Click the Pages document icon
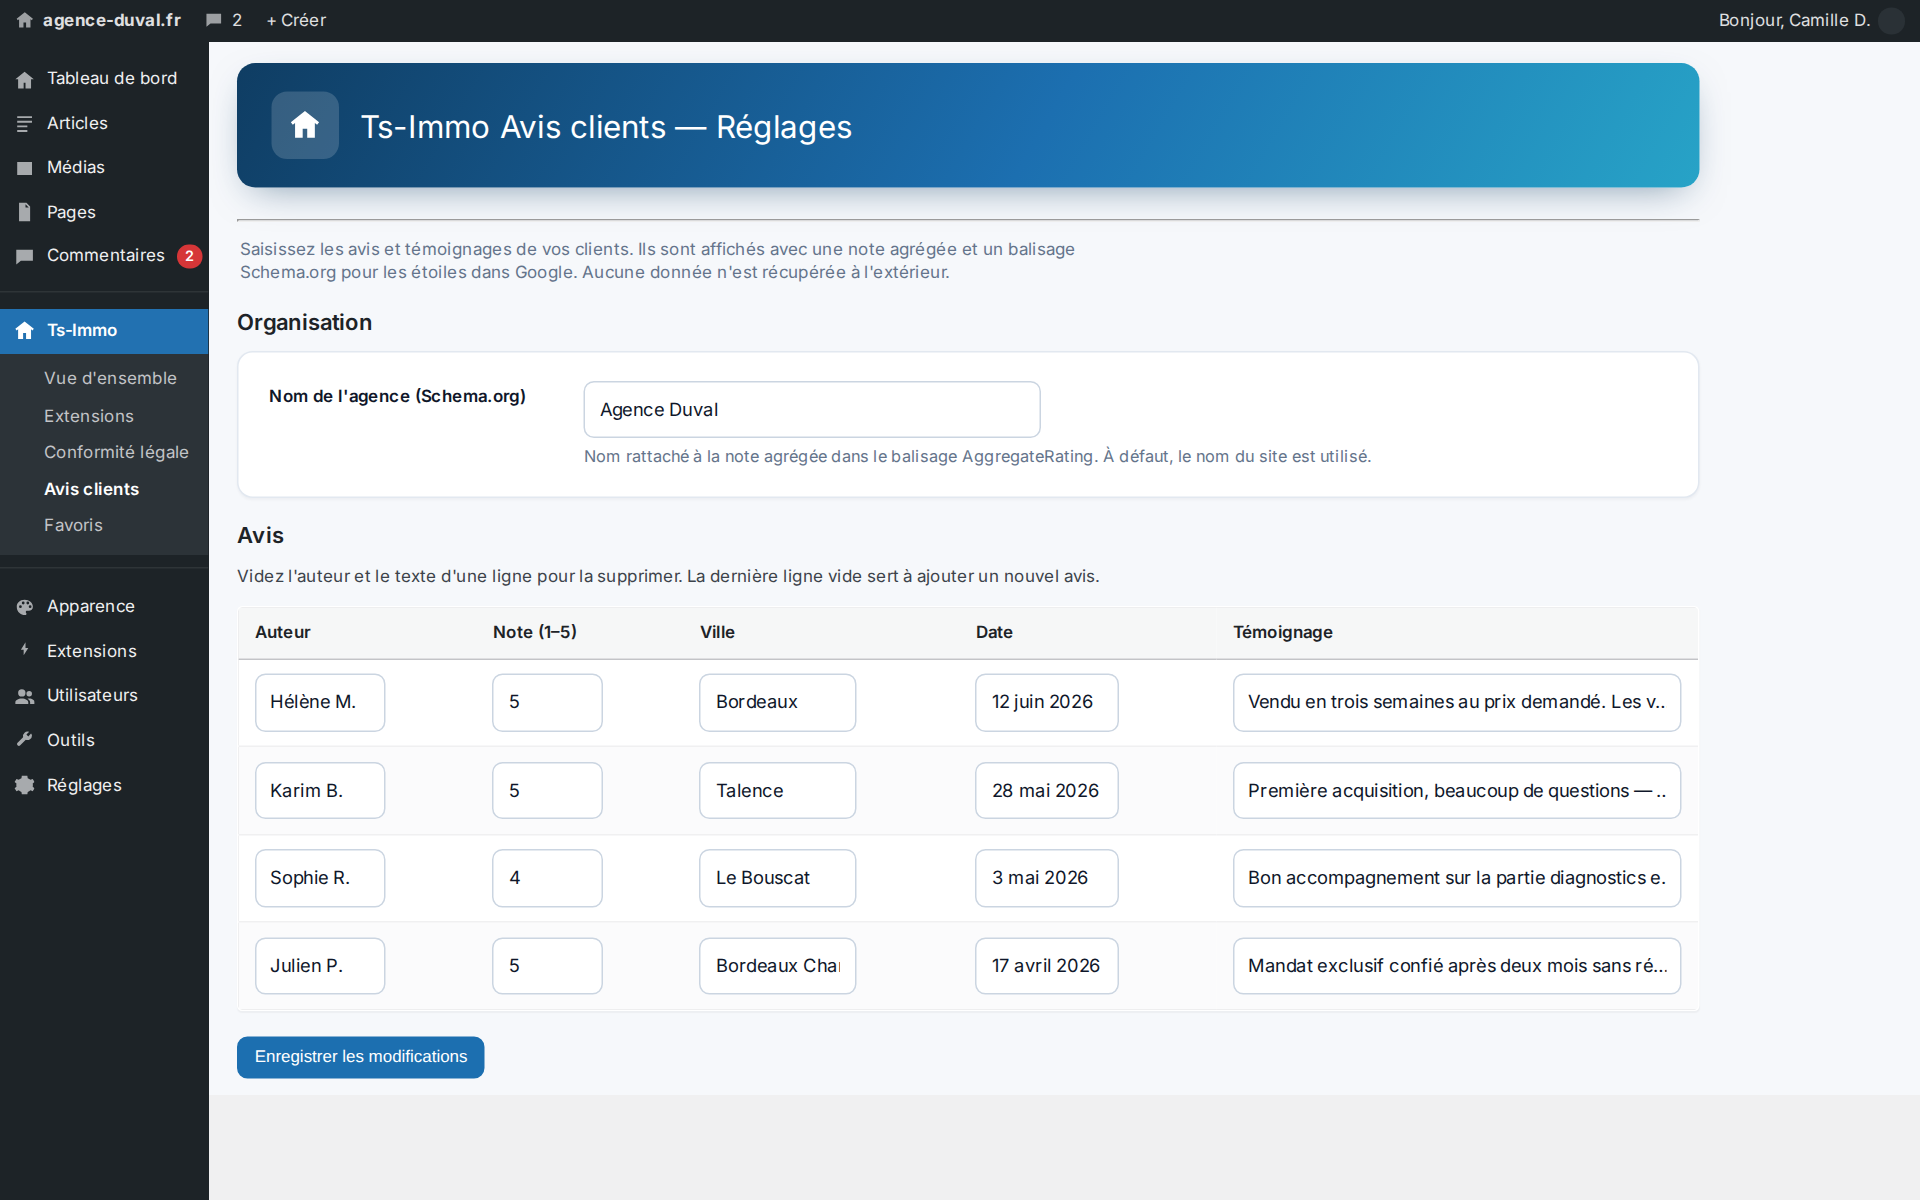The image size is (1920, 1200). [25, 212]
